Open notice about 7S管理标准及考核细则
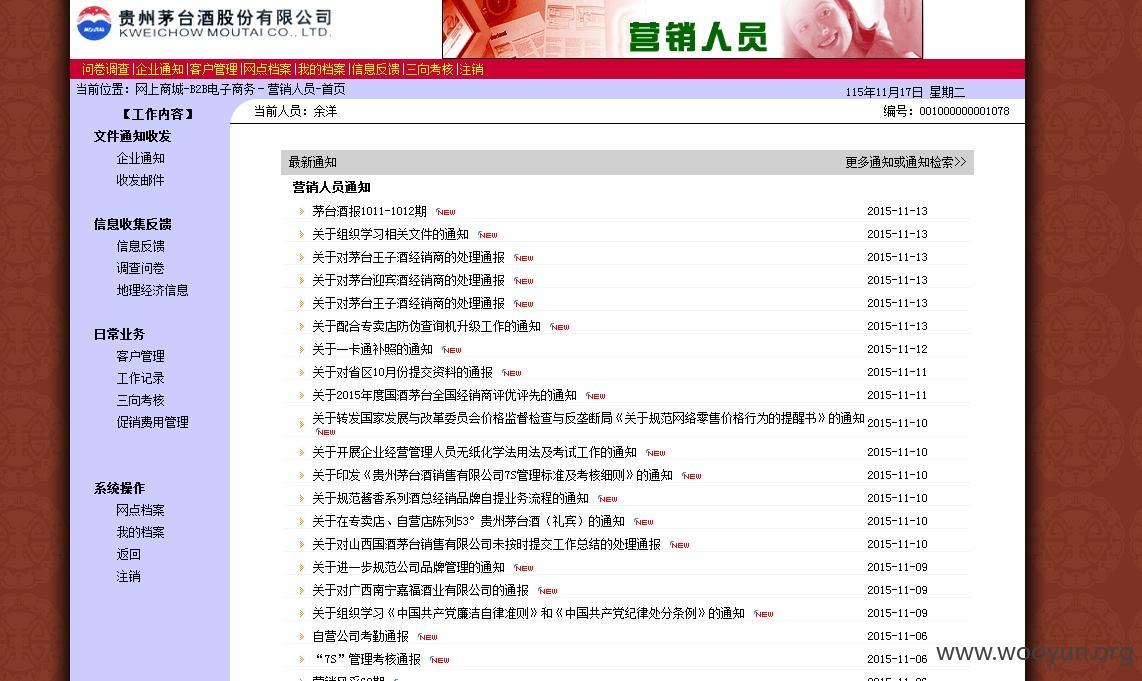Viewport: 1142px width, 681px height. tap(492, 476)
